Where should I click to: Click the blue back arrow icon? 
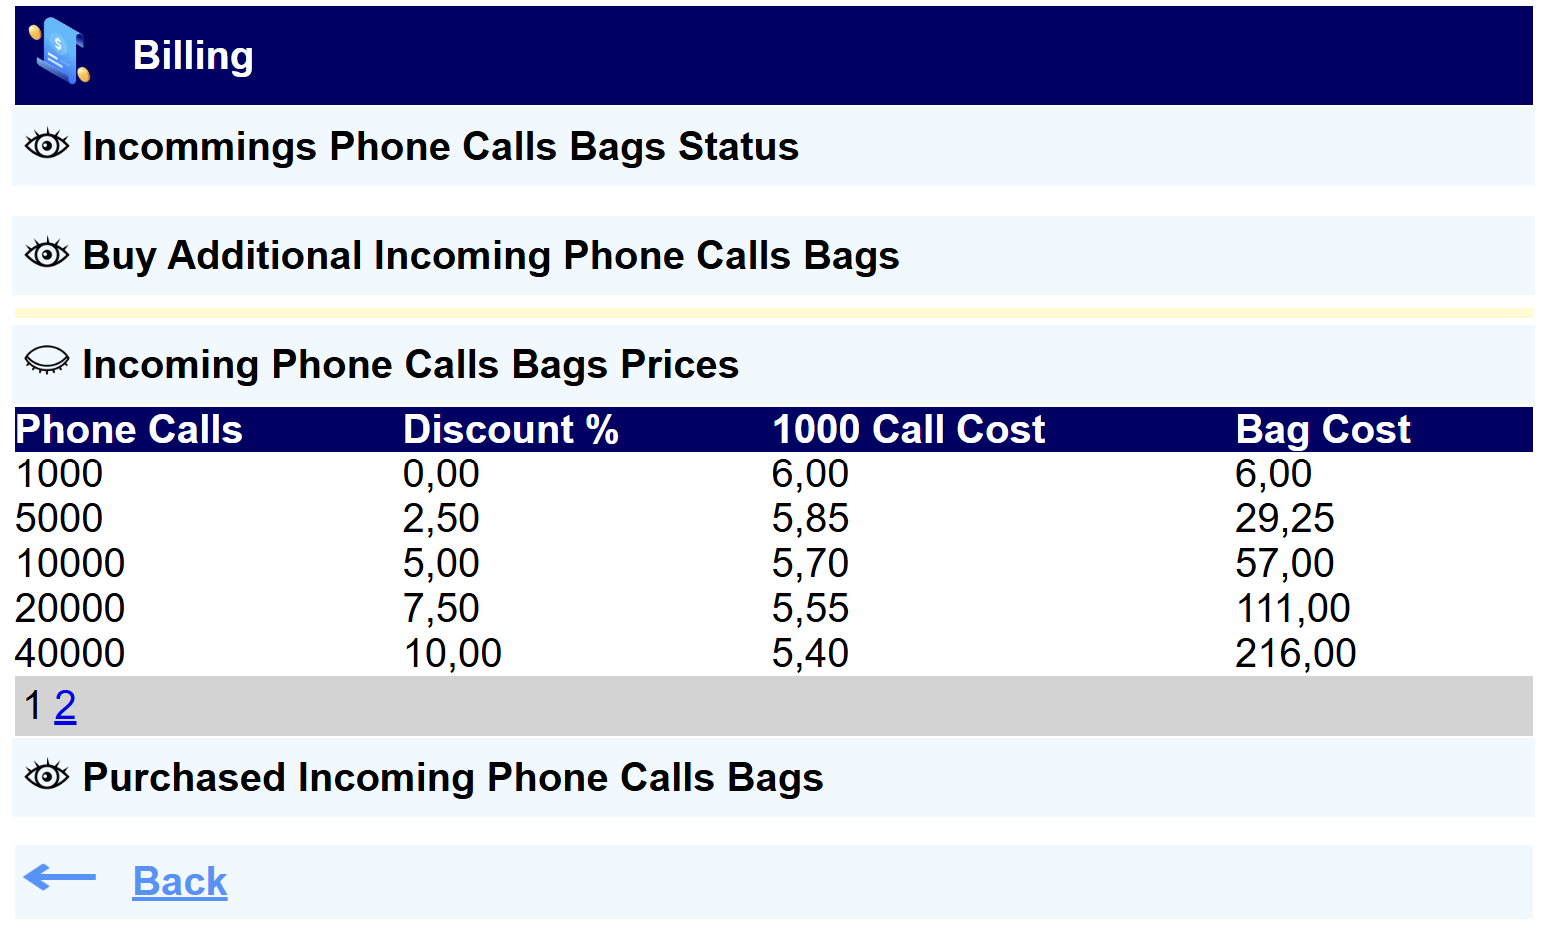point(60,878)
